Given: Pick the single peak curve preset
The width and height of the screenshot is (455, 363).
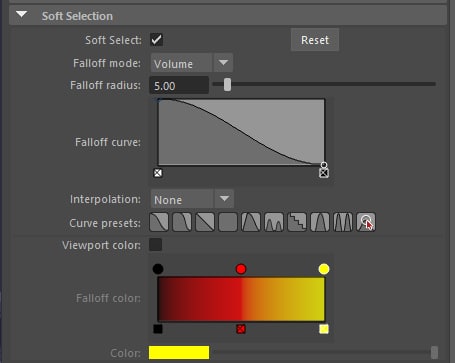Looking at the screenshot, I should [251, 222].
